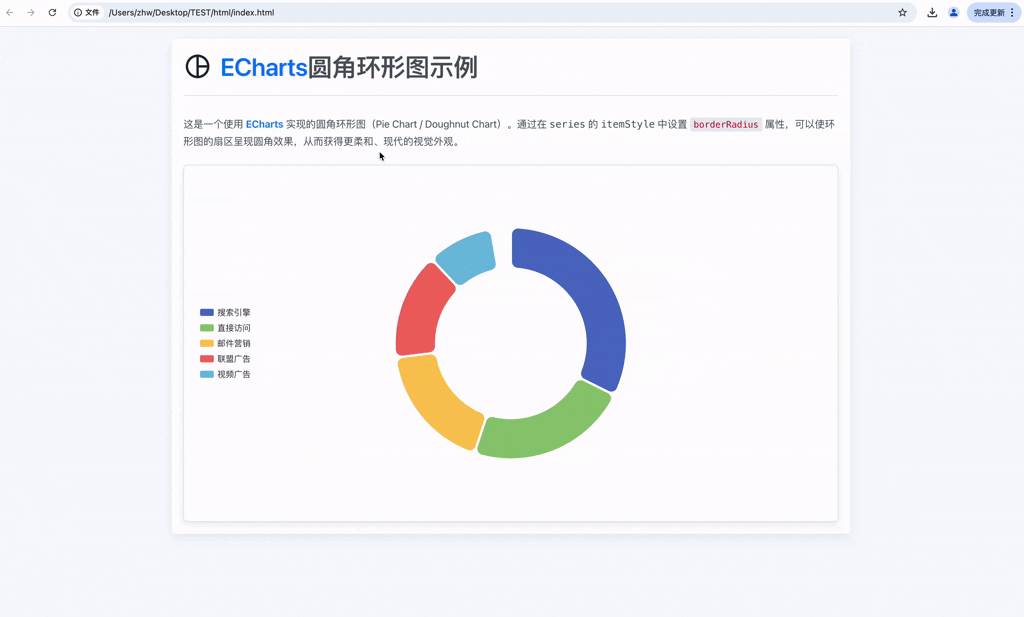1024x617 pixels.
Task: Click the forward navigation arrow
Action: coord(32,13)
